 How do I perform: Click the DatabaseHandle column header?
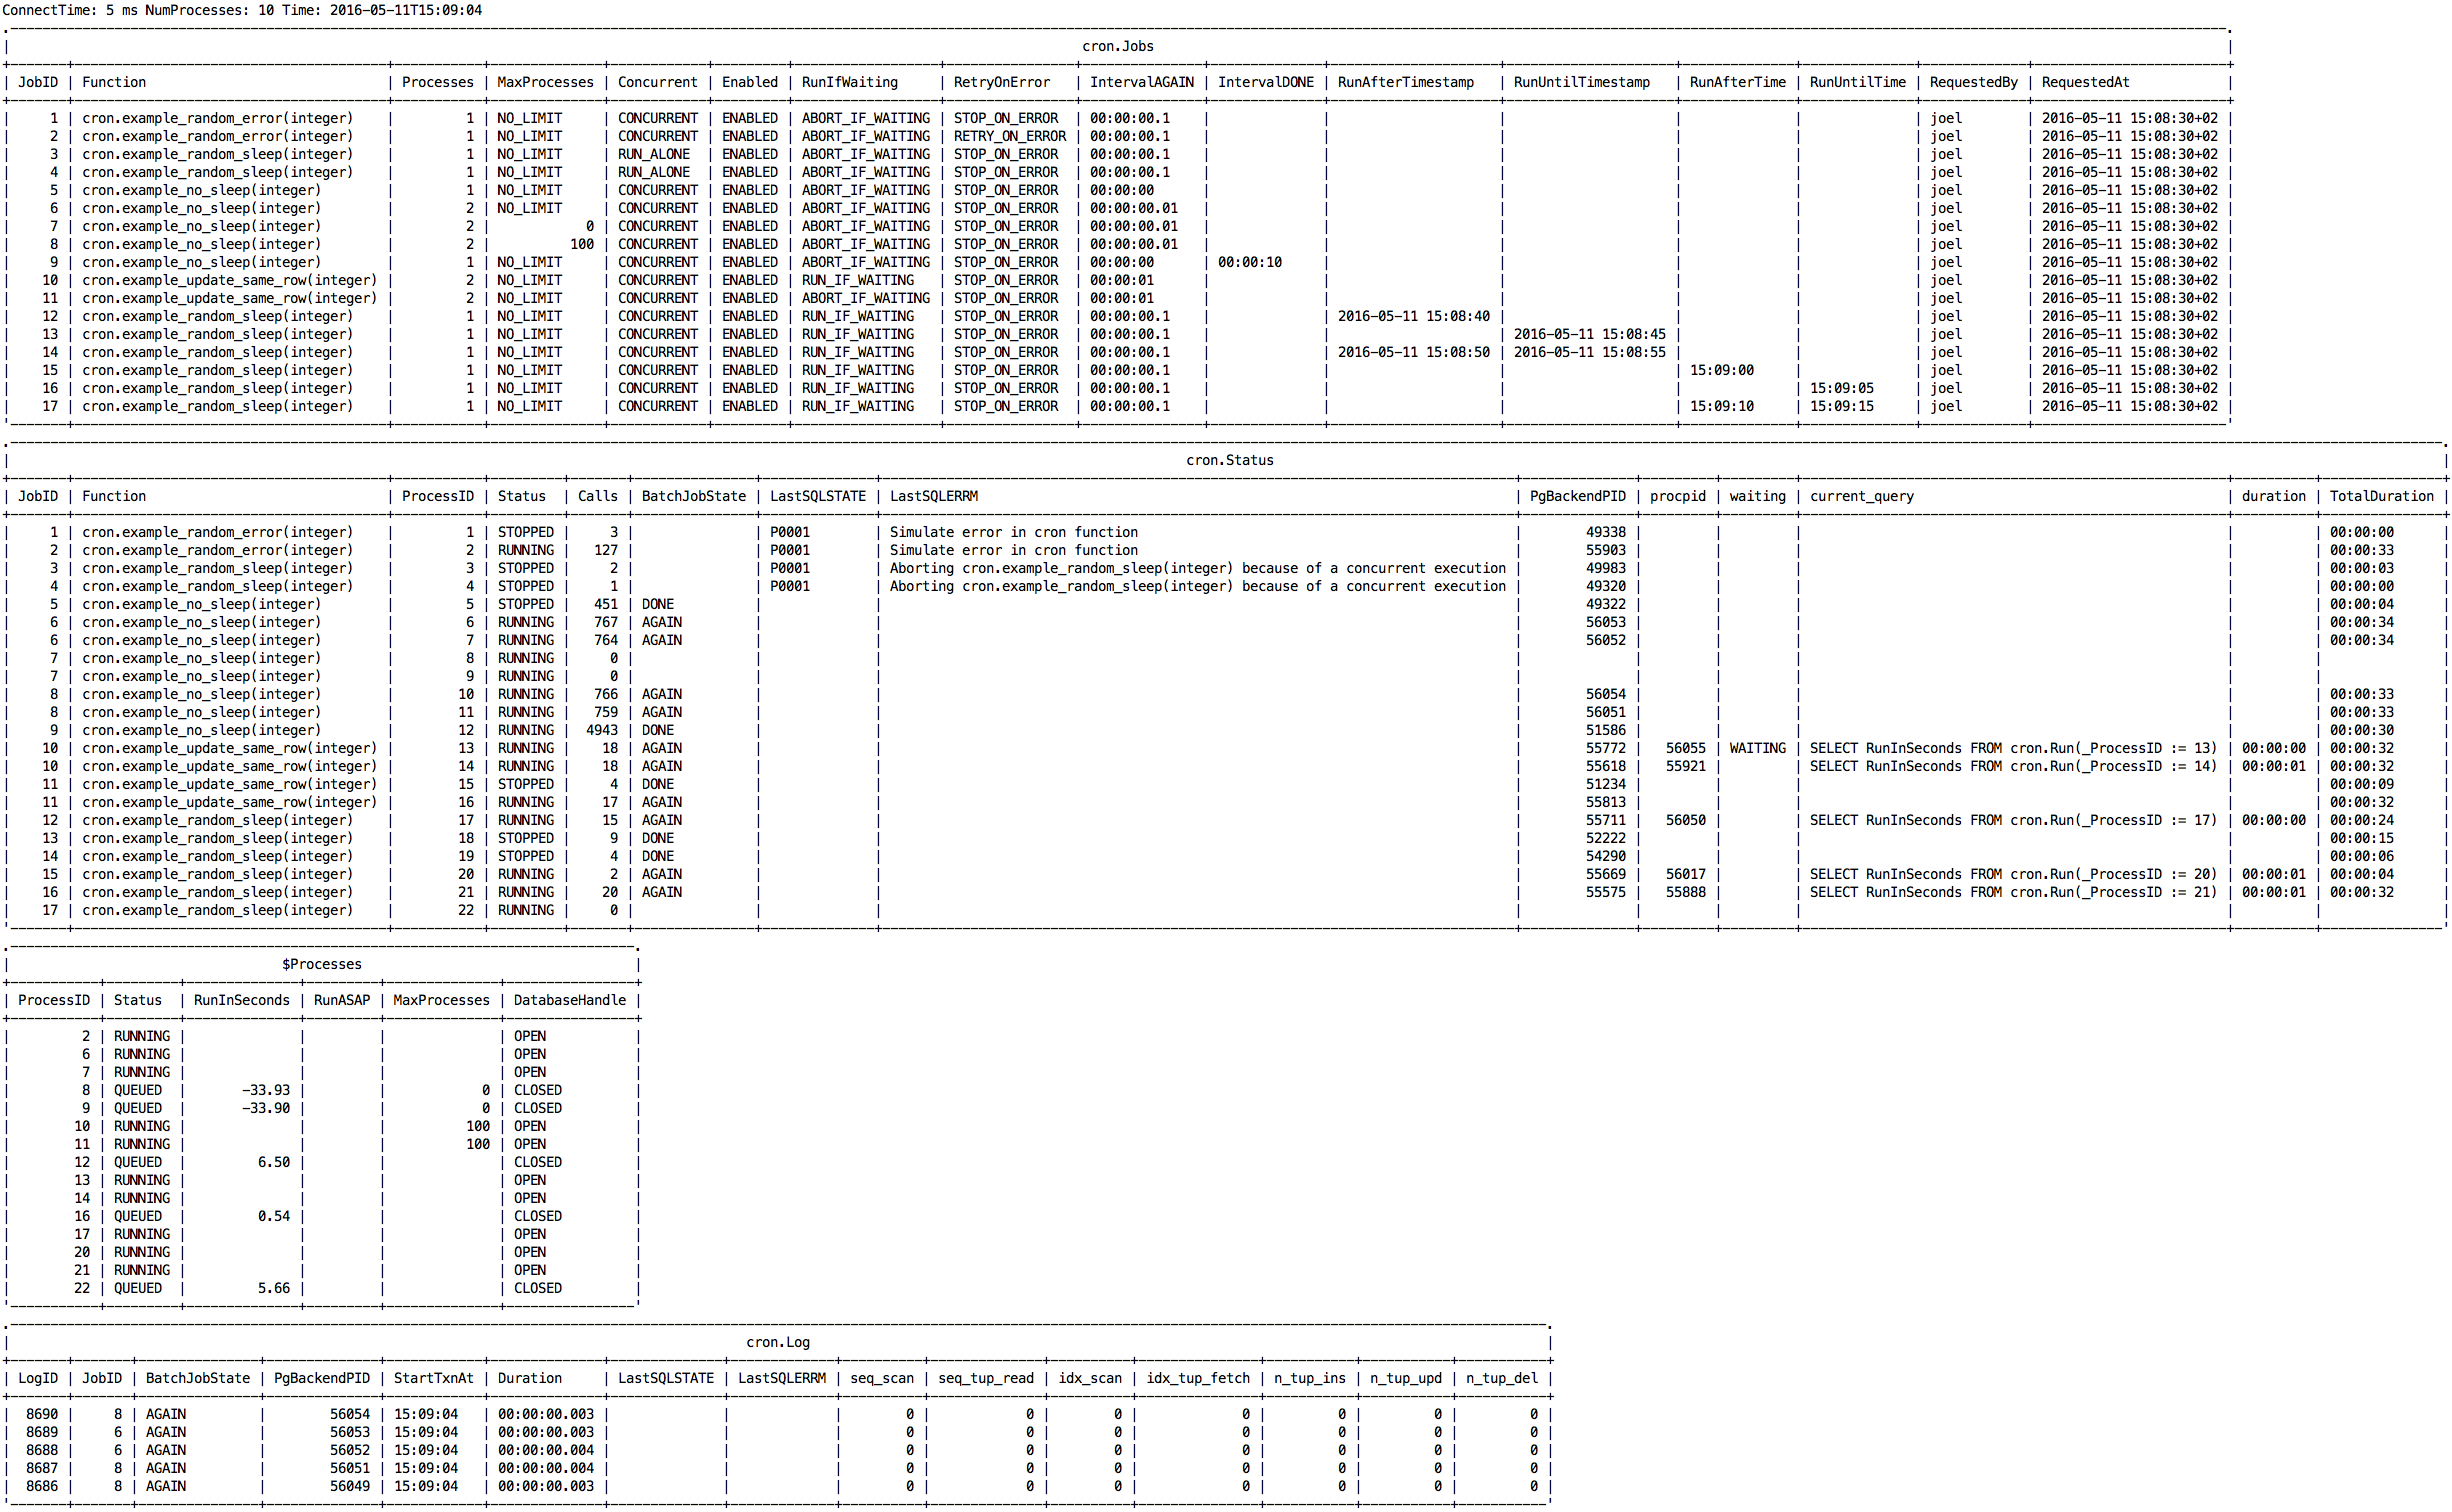569,1000
